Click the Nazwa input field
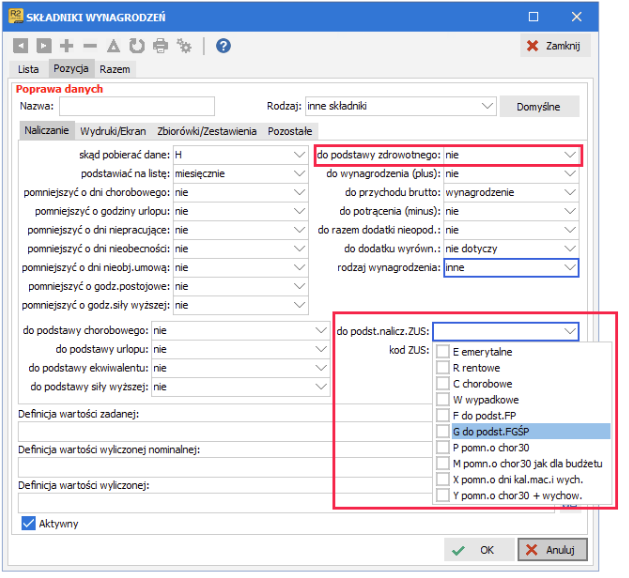Viewport: 629px width, 578px height. pyautogui.click(x=137, y=106)
